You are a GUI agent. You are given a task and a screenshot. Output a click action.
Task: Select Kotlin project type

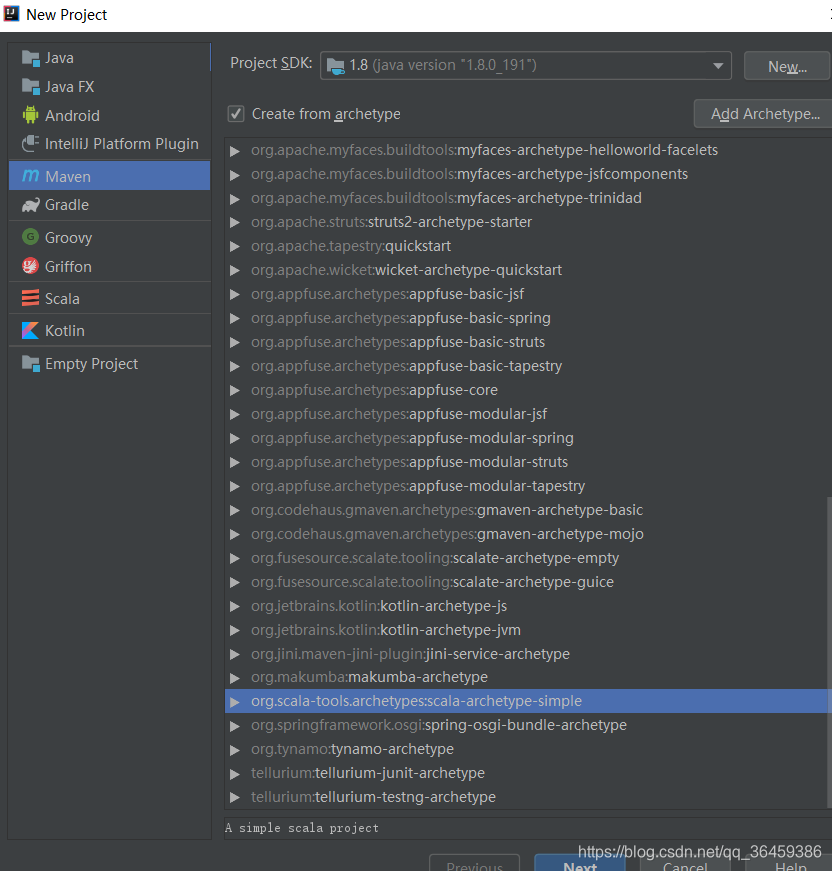coord(109,331)
